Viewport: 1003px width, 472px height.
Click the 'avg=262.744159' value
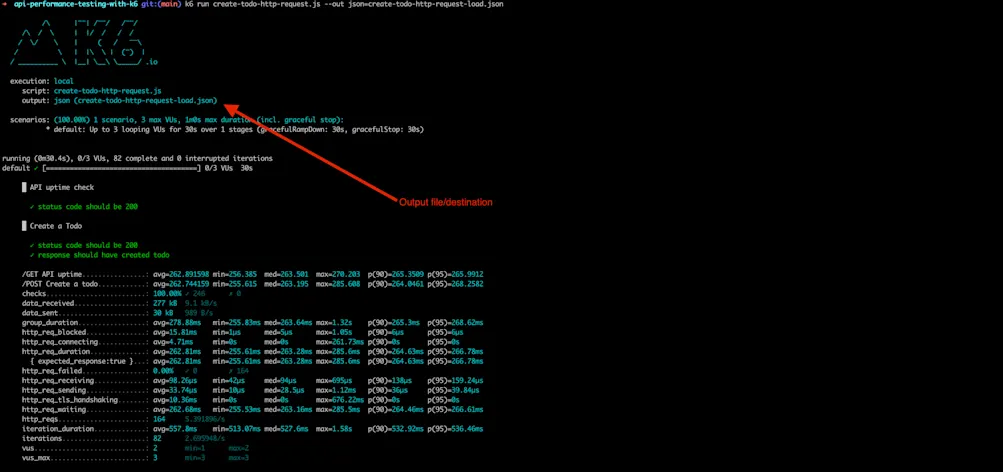click(181, 283)
